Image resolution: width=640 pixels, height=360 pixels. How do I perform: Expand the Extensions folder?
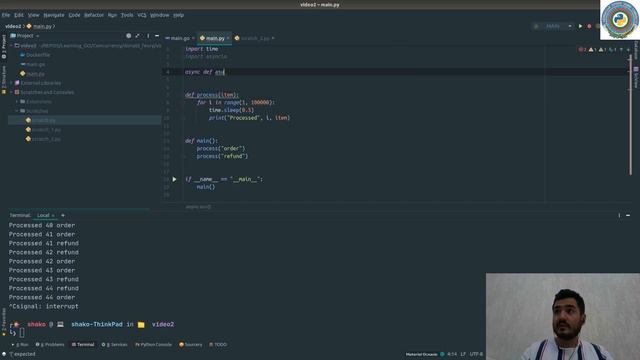[17, 101]
